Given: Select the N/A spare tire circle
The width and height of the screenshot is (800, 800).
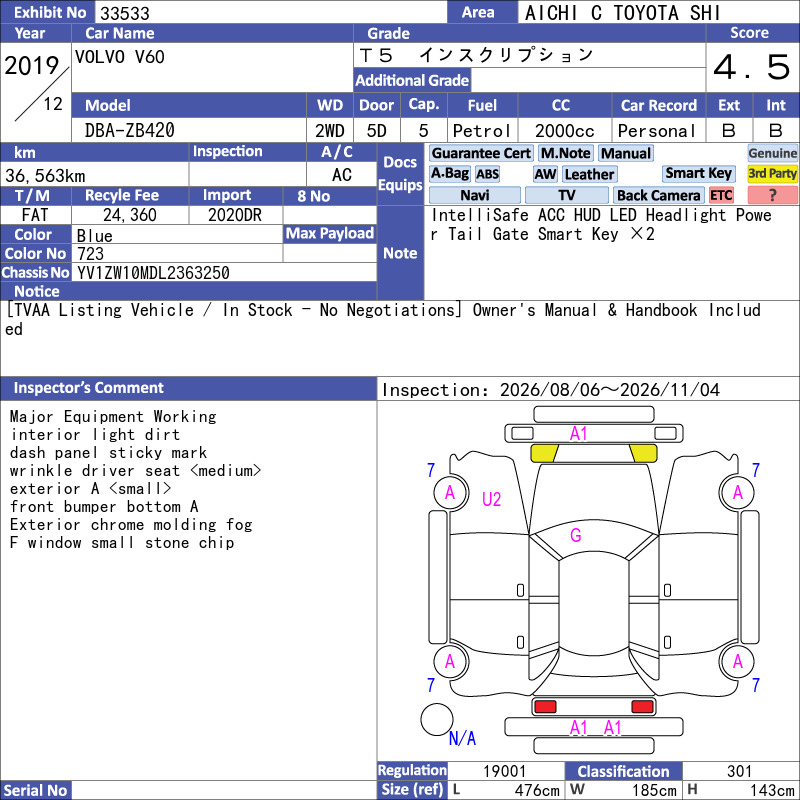Looking at the screenshot, I should (x=437, y=719).
